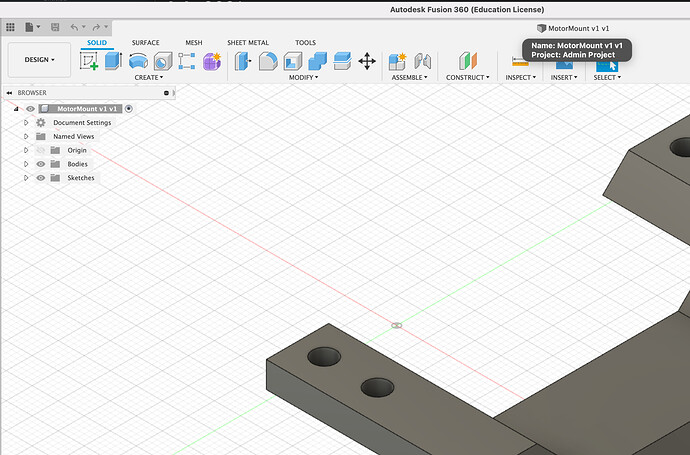Switch to the SHEET METAL tab
This screenshot has width=690, height=455.
(x=248, y=43)
